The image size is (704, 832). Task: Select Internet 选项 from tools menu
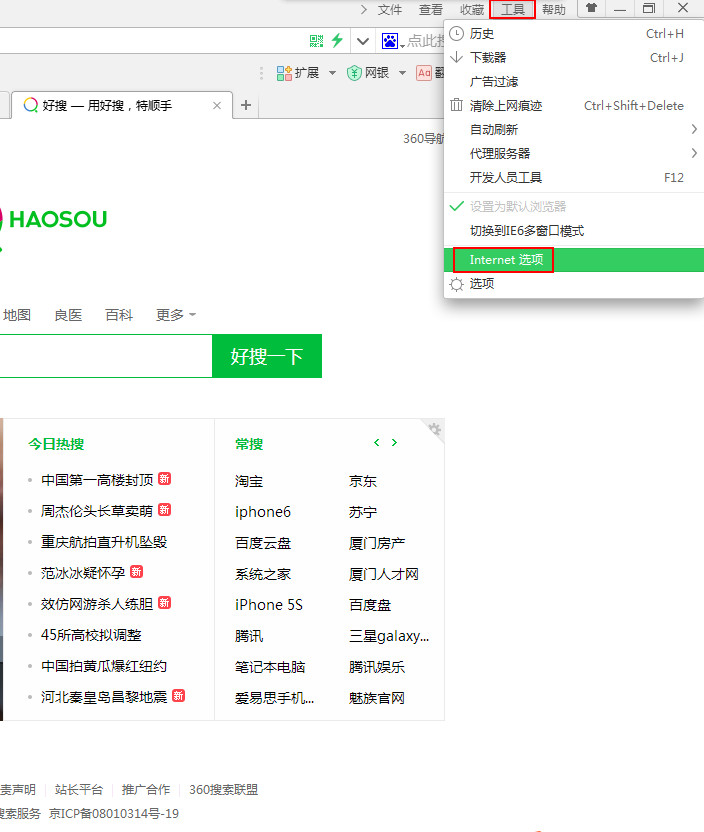click(x=506, y=260)
